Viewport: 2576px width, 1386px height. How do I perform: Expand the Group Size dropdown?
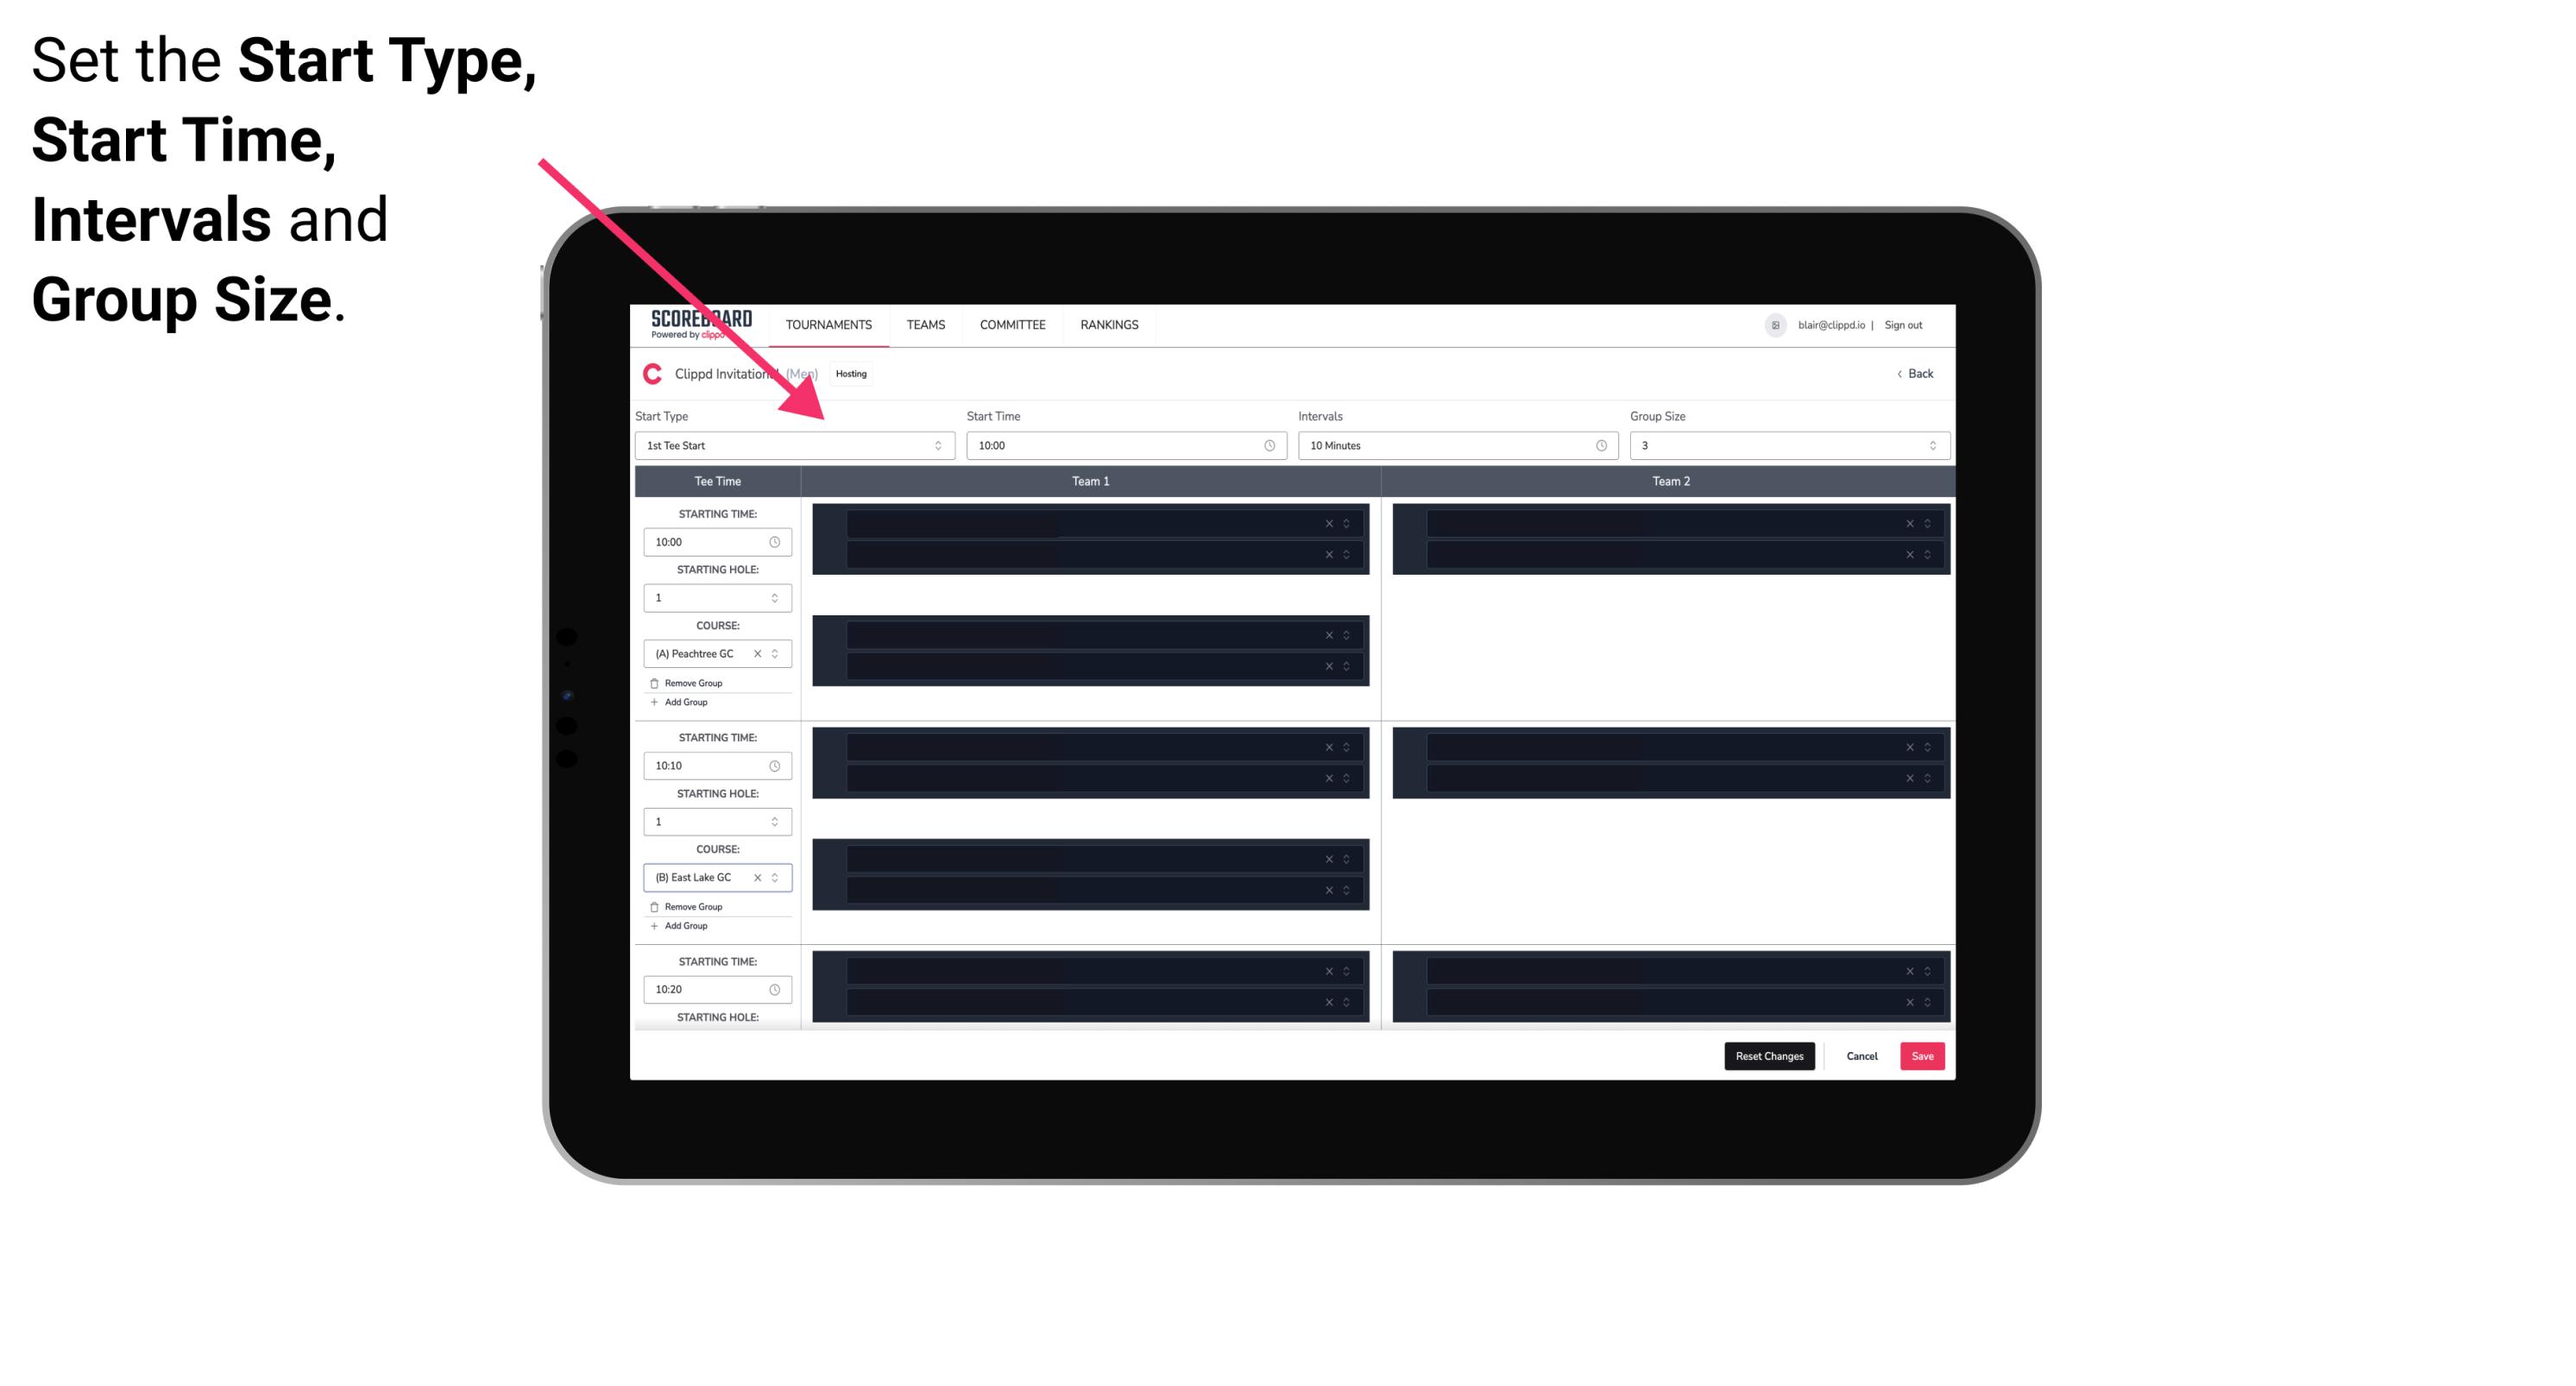click(x=1928, y=445)
